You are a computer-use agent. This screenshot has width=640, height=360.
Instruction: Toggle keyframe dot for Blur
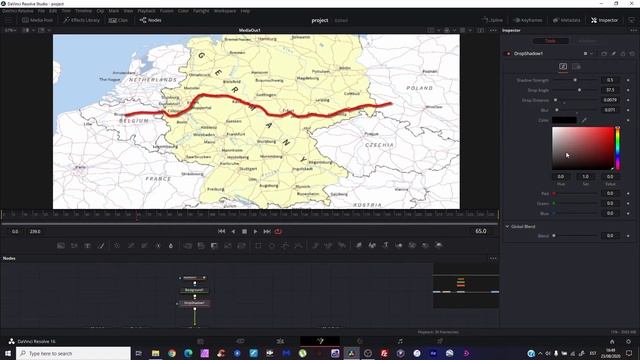pos(628,110)
